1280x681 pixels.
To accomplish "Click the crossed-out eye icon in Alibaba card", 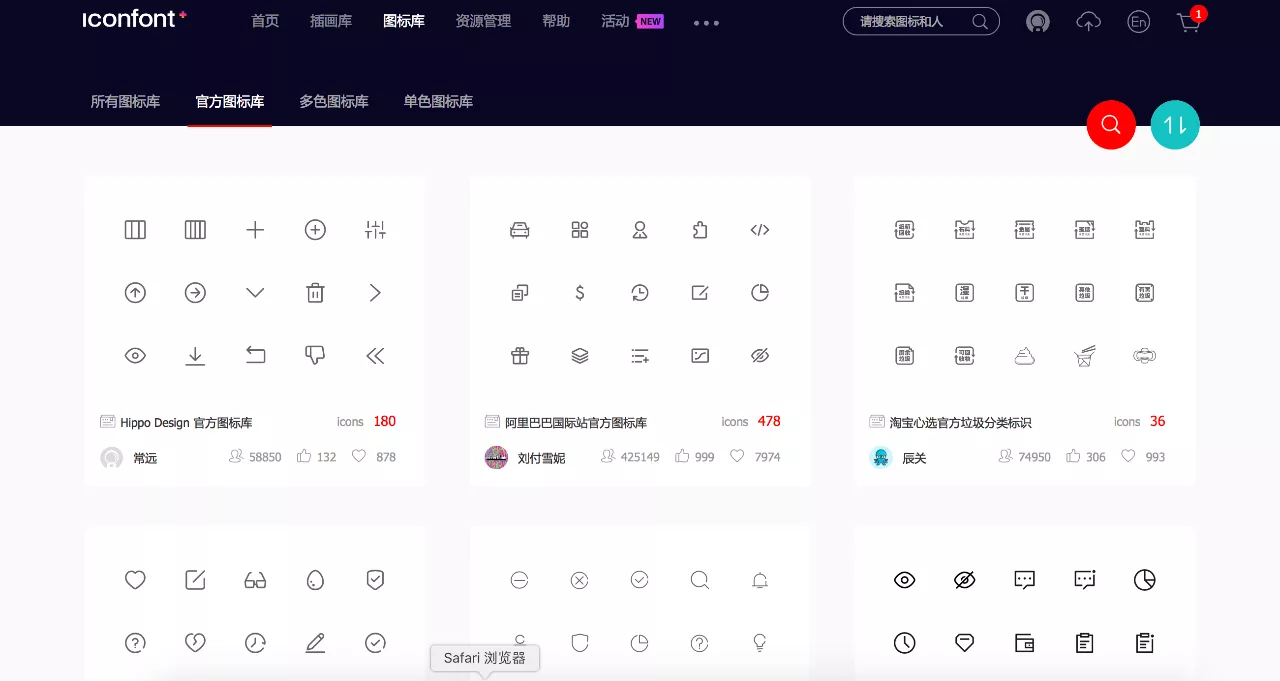I will coord(760,355).
